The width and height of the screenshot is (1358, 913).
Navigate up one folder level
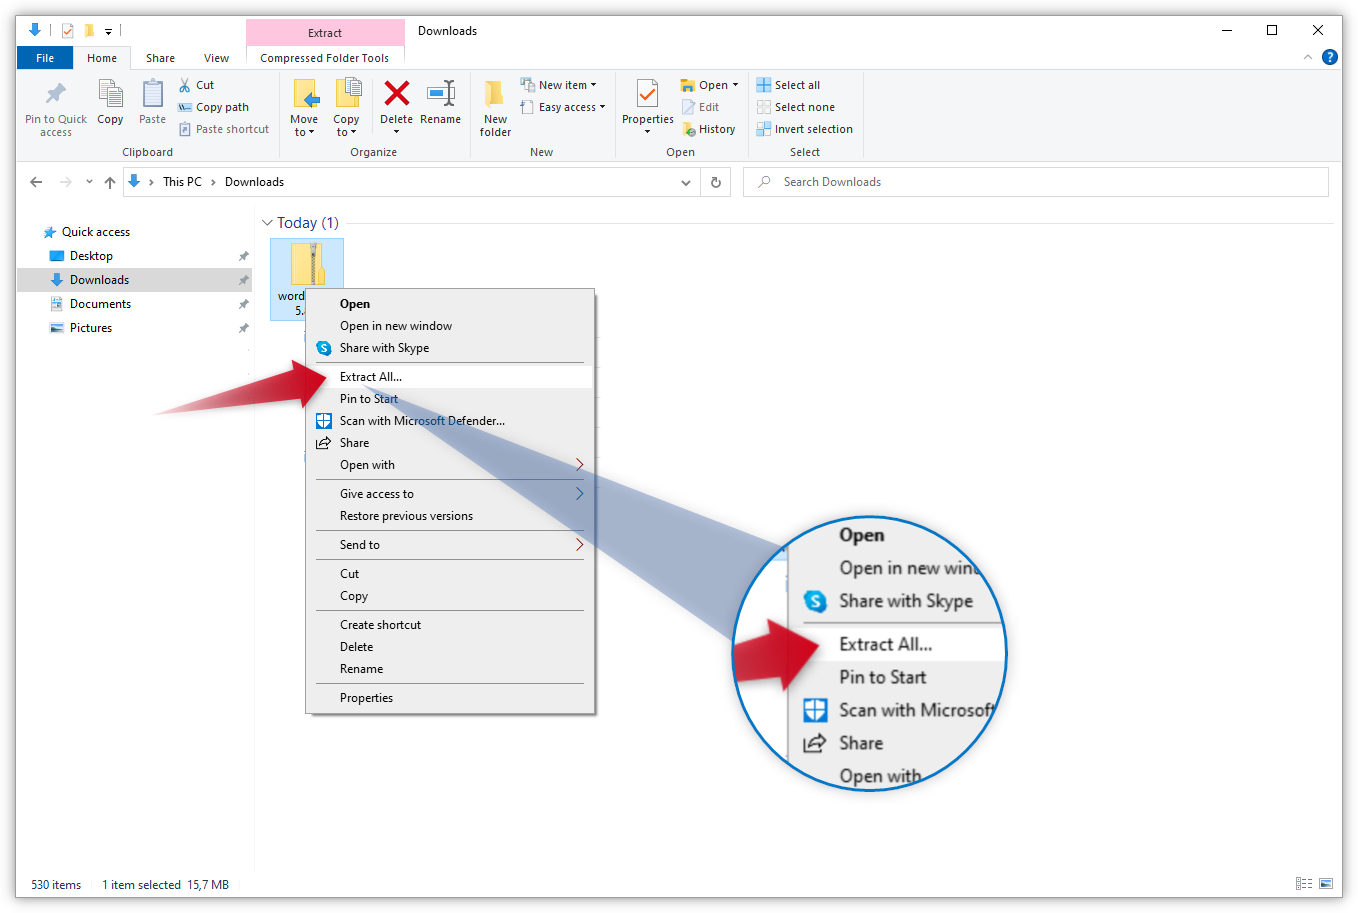110,182
